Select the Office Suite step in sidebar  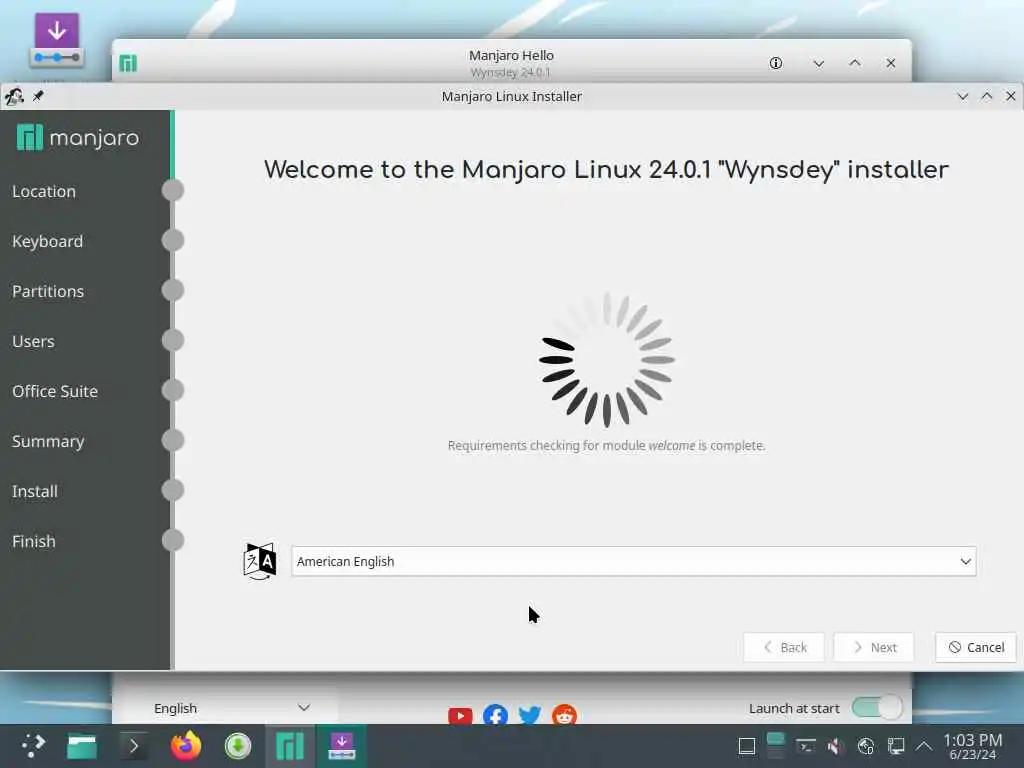click(55, 391)
